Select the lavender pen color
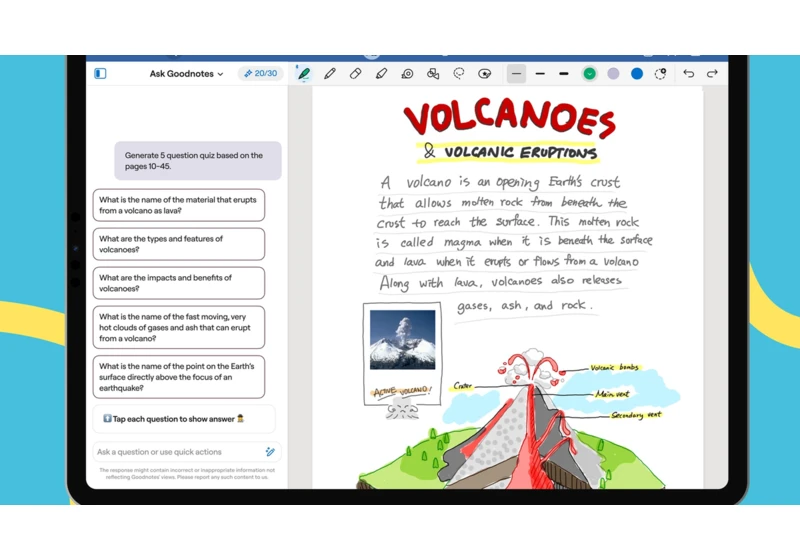The width and height of the screenshot is (800, 560). point(613,74)
